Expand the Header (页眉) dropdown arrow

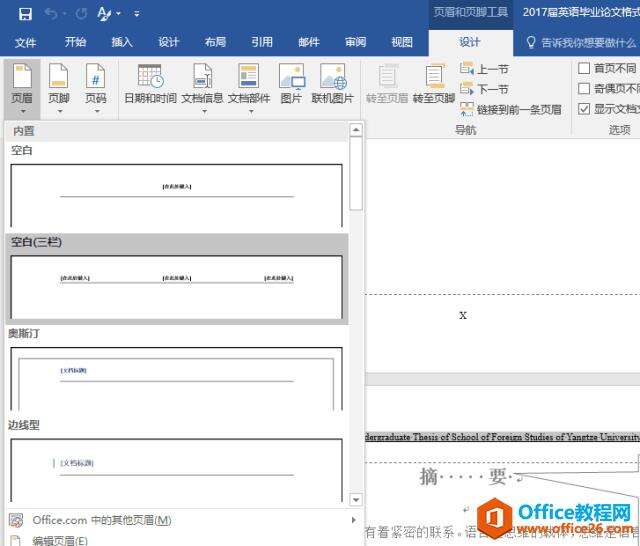click(x=23, y=111)
